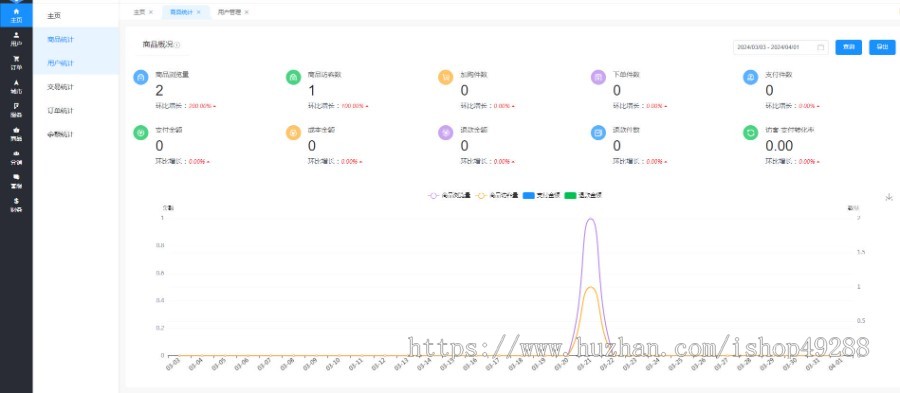Click orange cart icon of 加购件数 card
The image size is (900, 393).
445,77
